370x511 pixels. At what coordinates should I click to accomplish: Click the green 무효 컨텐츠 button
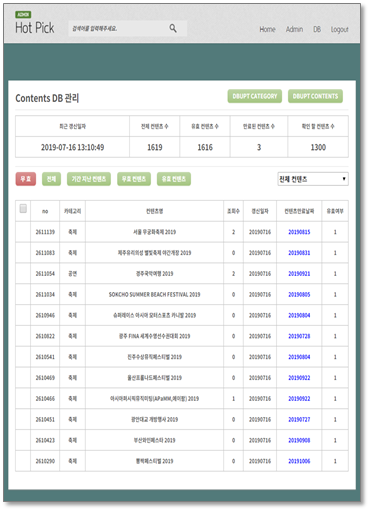click(134, 179)
